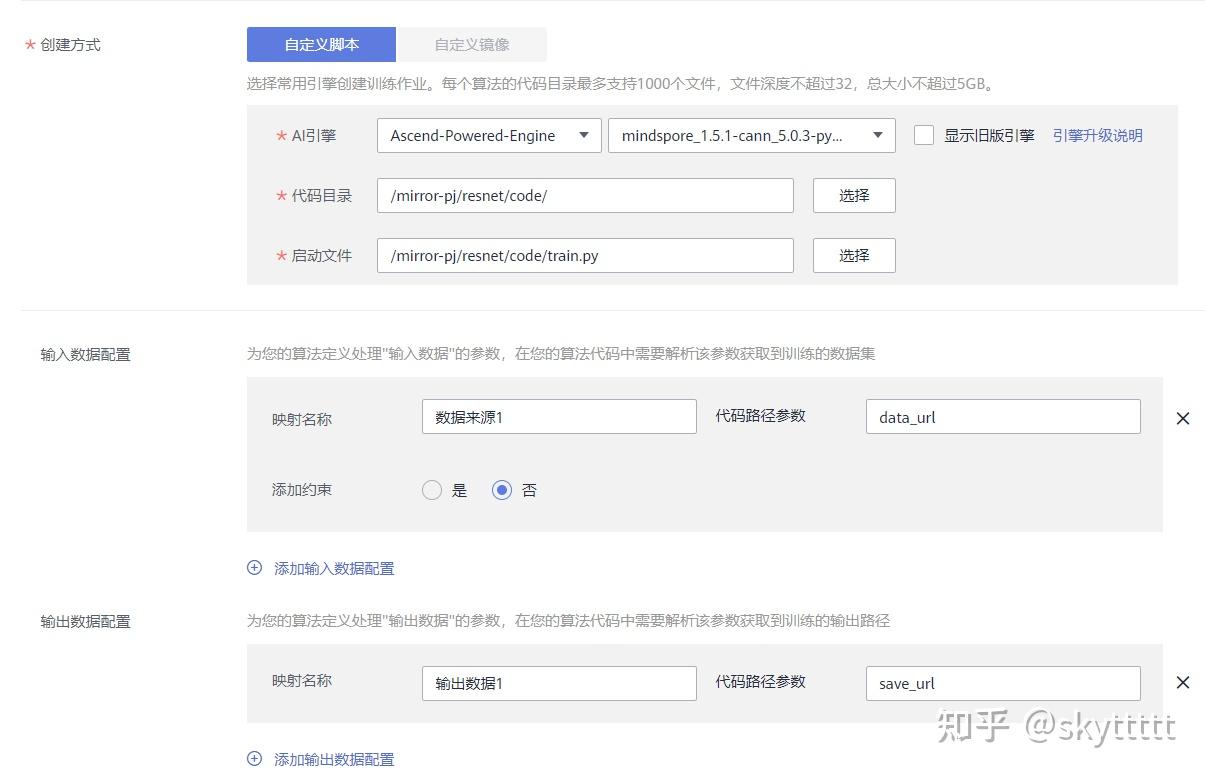Remove the 输出数据1 mapping via its X icon

pos(1183,682)
